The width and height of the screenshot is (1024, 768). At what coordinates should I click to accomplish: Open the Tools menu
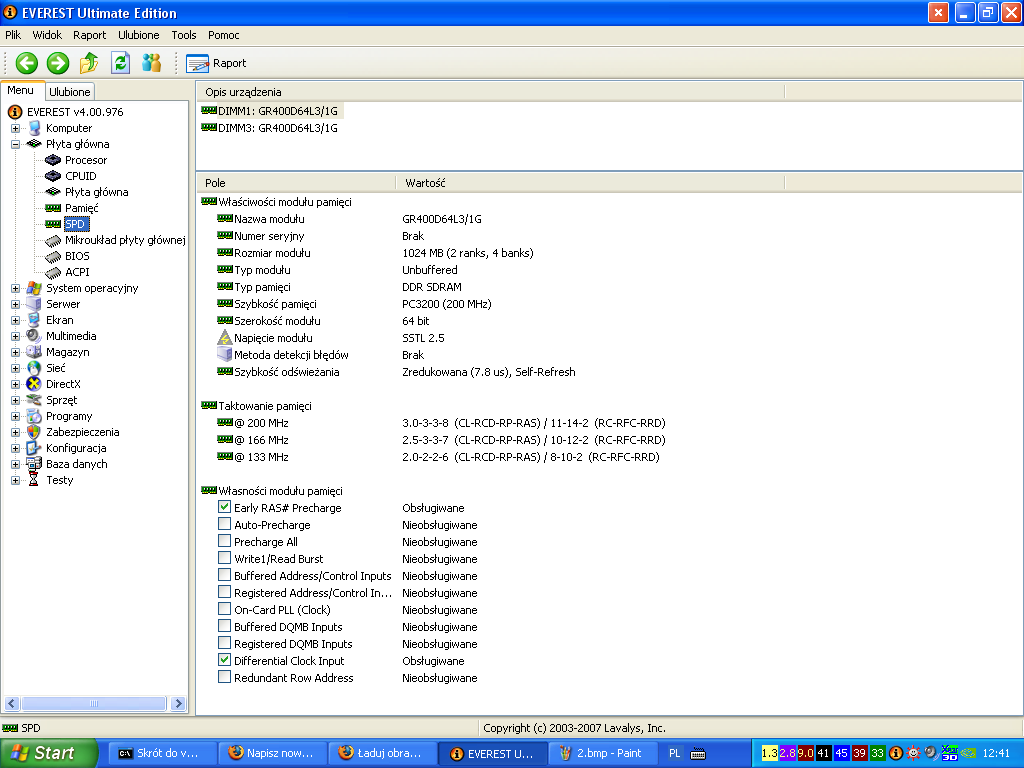click(184, 35)
